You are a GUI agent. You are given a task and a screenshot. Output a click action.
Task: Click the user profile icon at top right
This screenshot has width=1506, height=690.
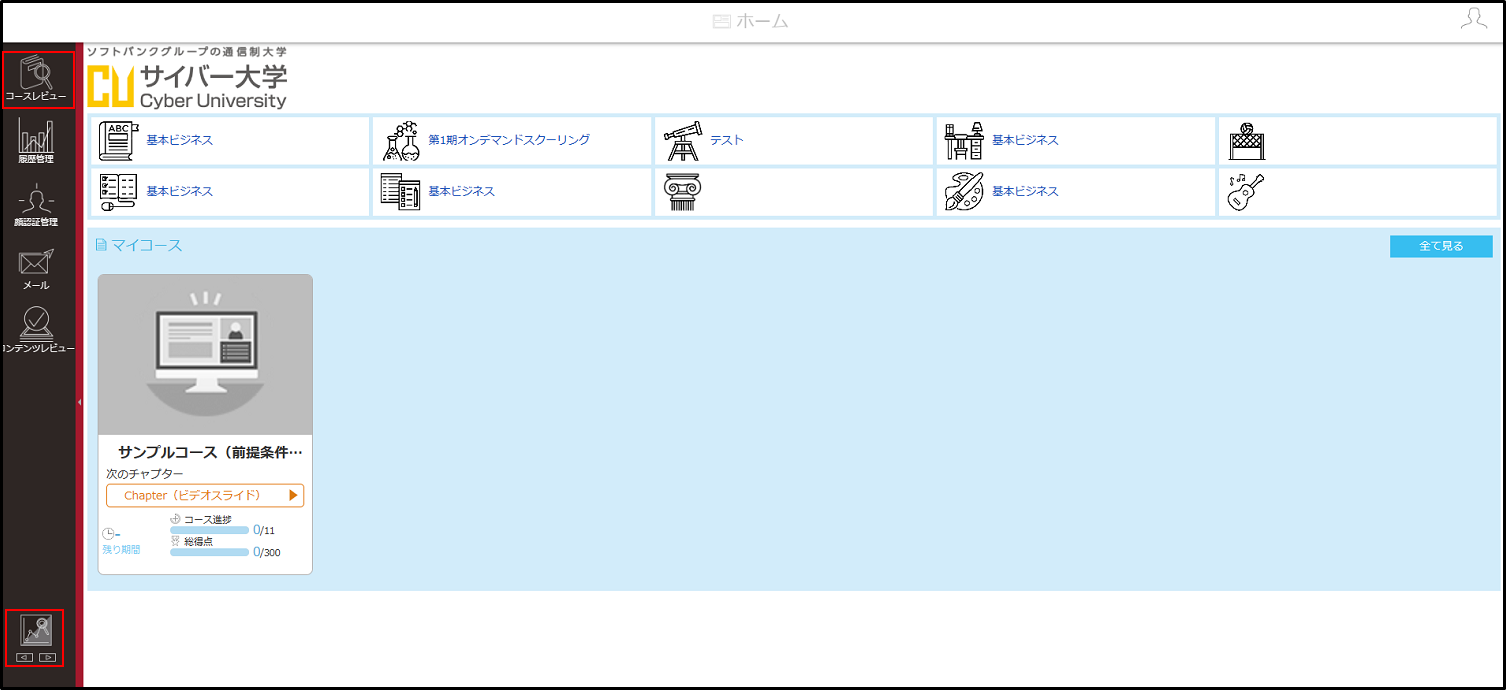click(x=1474, y=20)
